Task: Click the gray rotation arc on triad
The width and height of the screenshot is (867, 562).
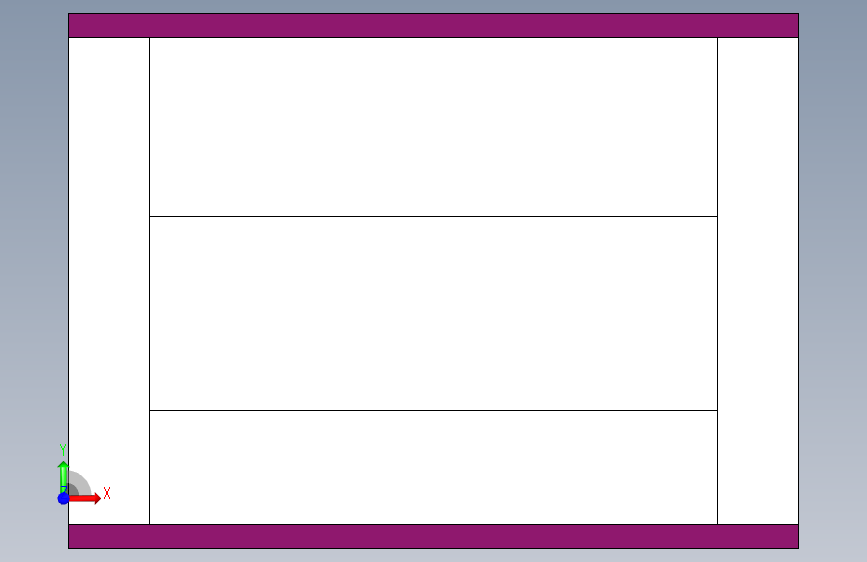Action: (81, 481)
